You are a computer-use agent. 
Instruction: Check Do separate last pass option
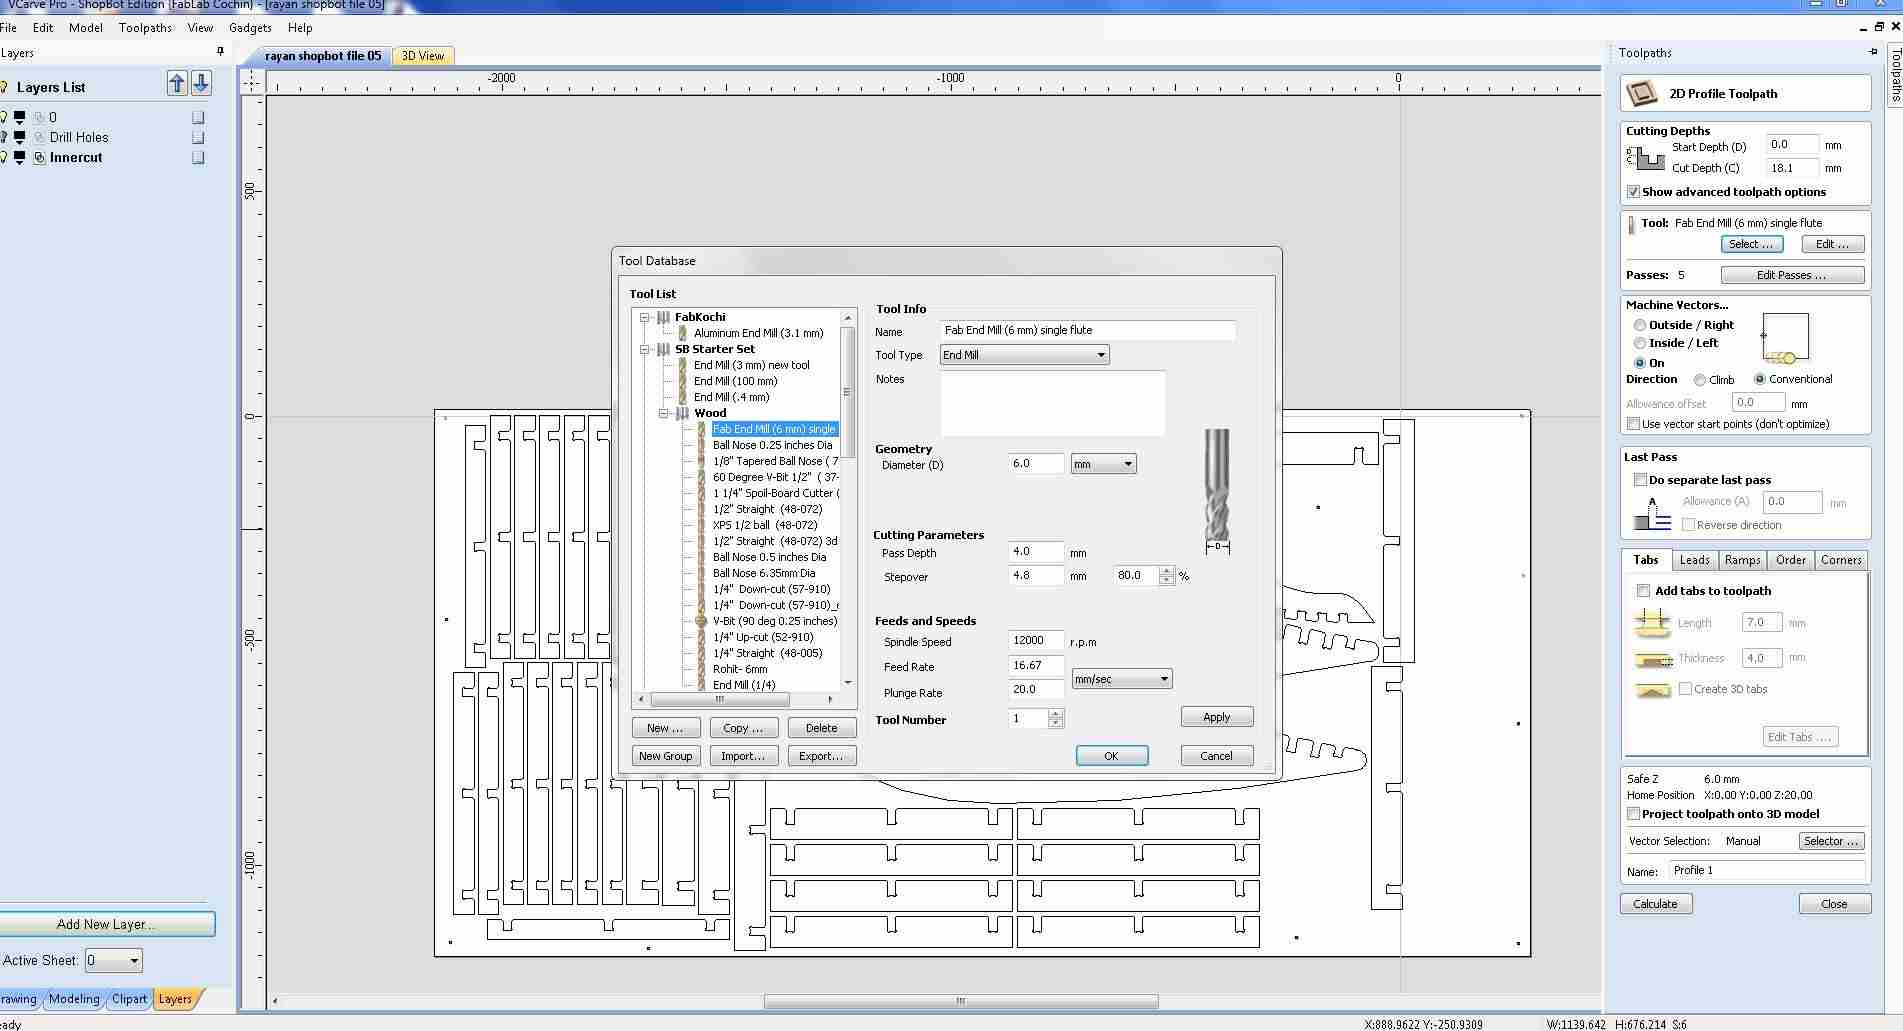[x=1640, y=480]
